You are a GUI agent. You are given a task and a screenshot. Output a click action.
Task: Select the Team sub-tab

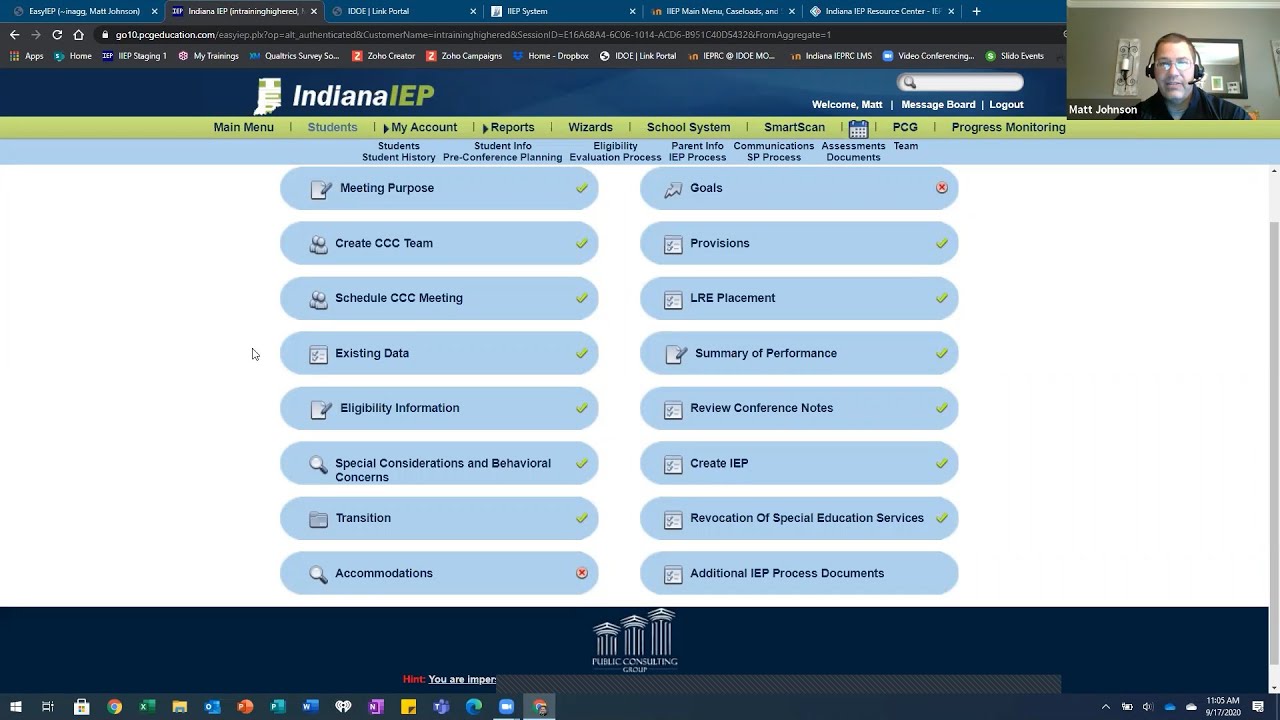[905, 146]
